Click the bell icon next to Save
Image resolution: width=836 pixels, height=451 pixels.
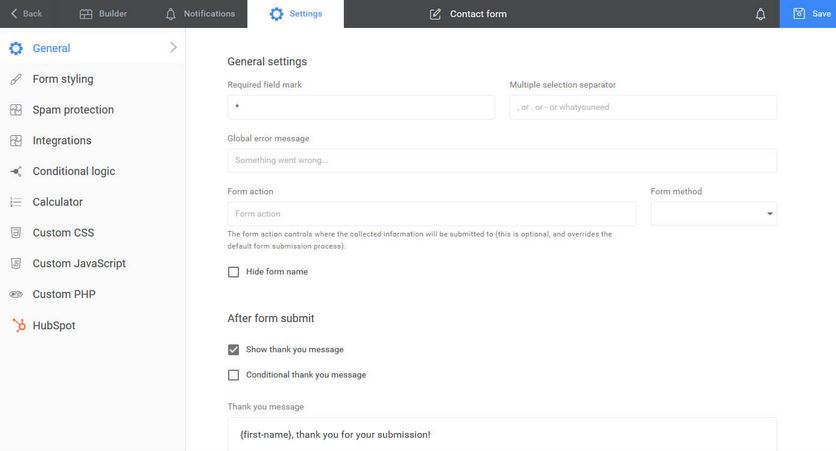coord(760,14)
